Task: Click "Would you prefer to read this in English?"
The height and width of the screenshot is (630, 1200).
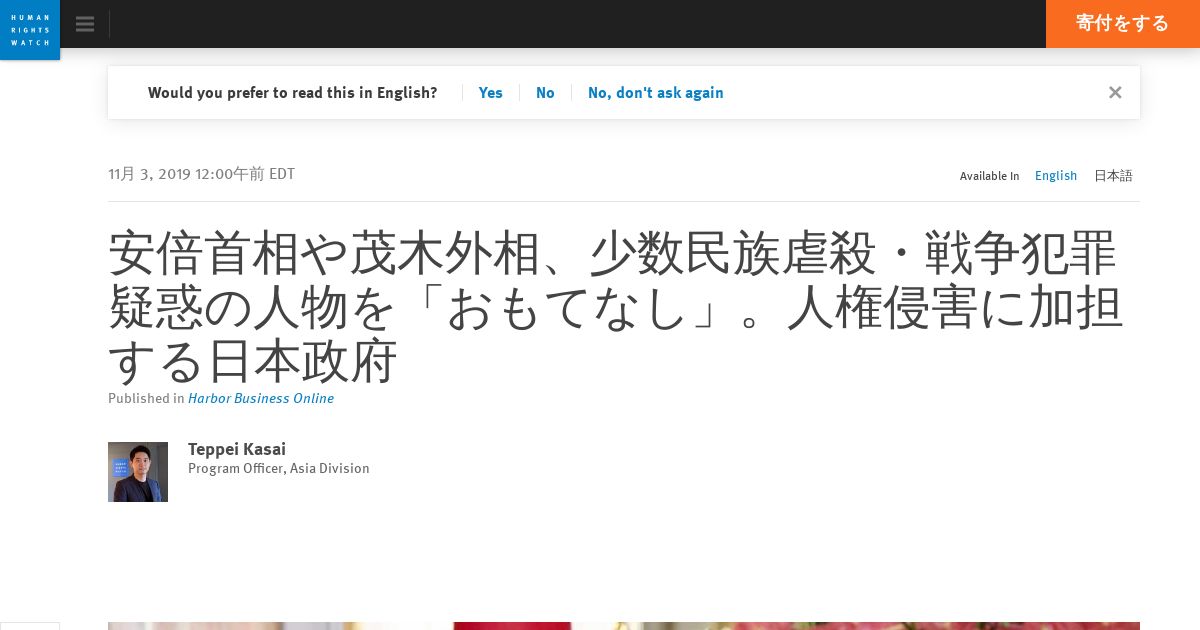Action: coord(292,93)
